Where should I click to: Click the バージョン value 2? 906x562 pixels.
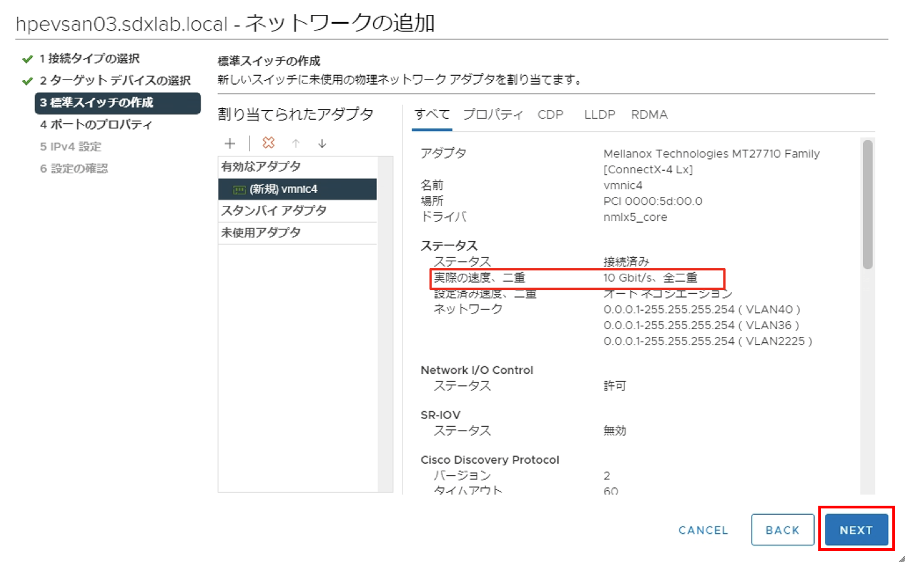click(x=607, y=476)
